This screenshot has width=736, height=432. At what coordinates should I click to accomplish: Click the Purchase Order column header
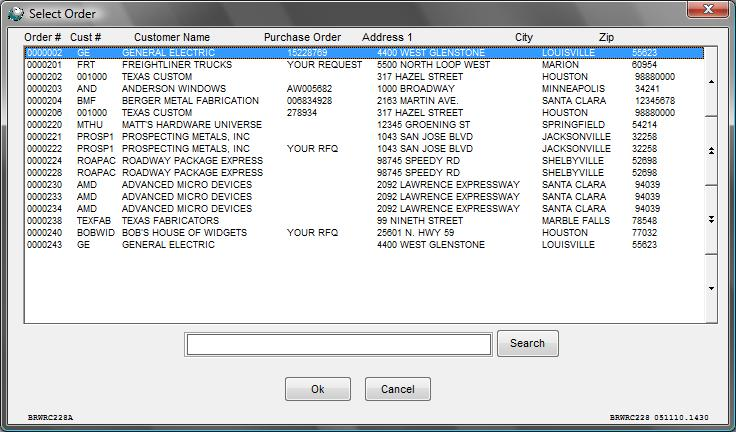click(302, 37)
